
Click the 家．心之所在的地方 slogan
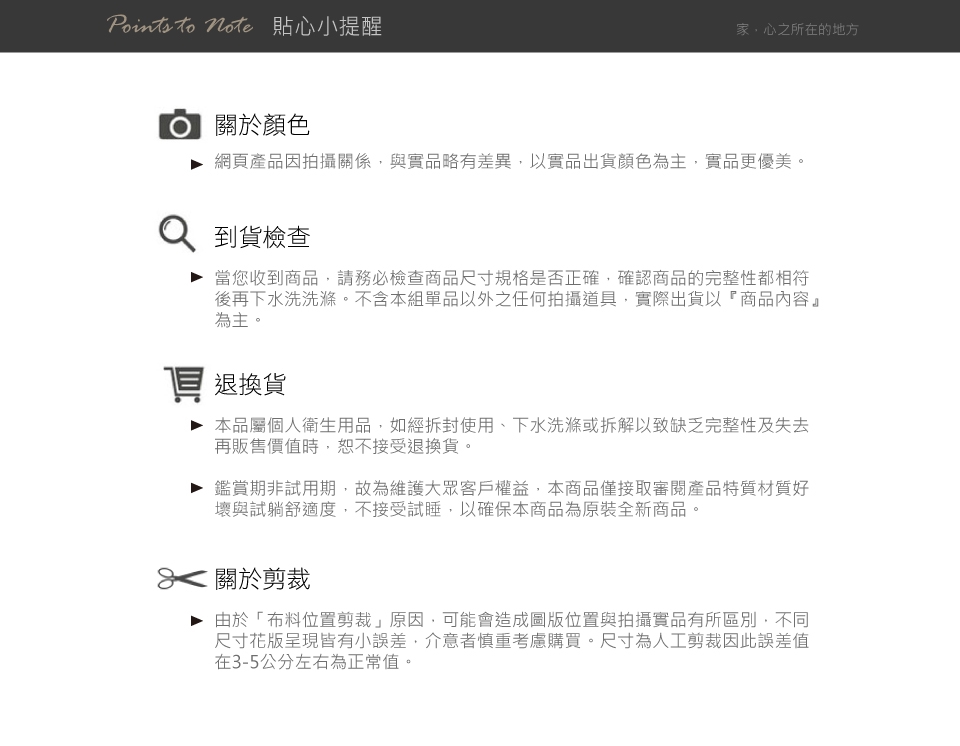point(797,29)
